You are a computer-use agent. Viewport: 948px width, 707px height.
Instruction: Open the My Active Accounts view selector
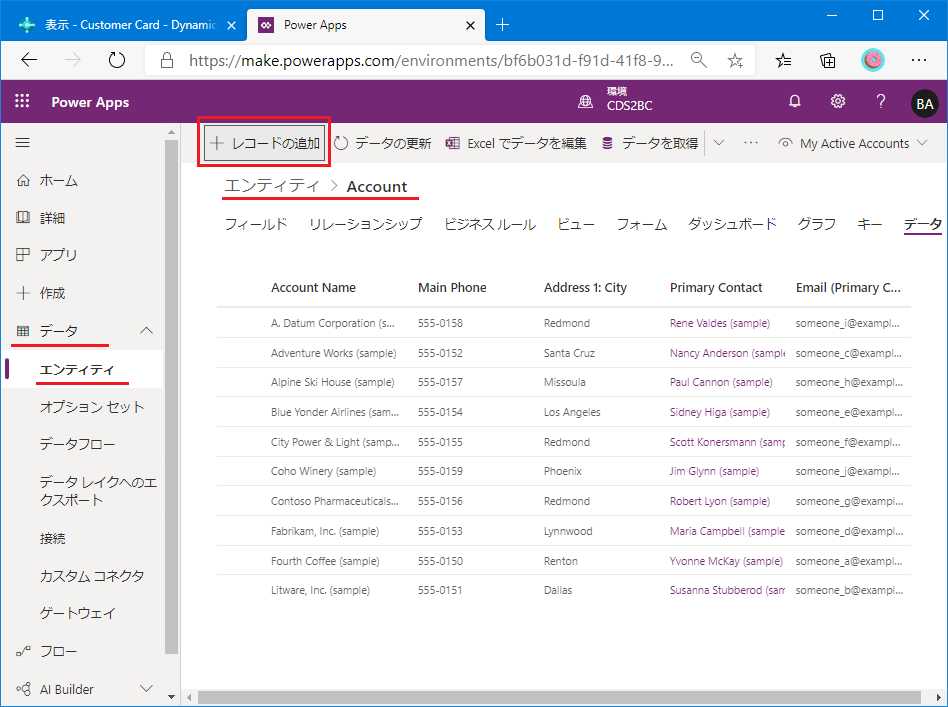tap(853, 143)
